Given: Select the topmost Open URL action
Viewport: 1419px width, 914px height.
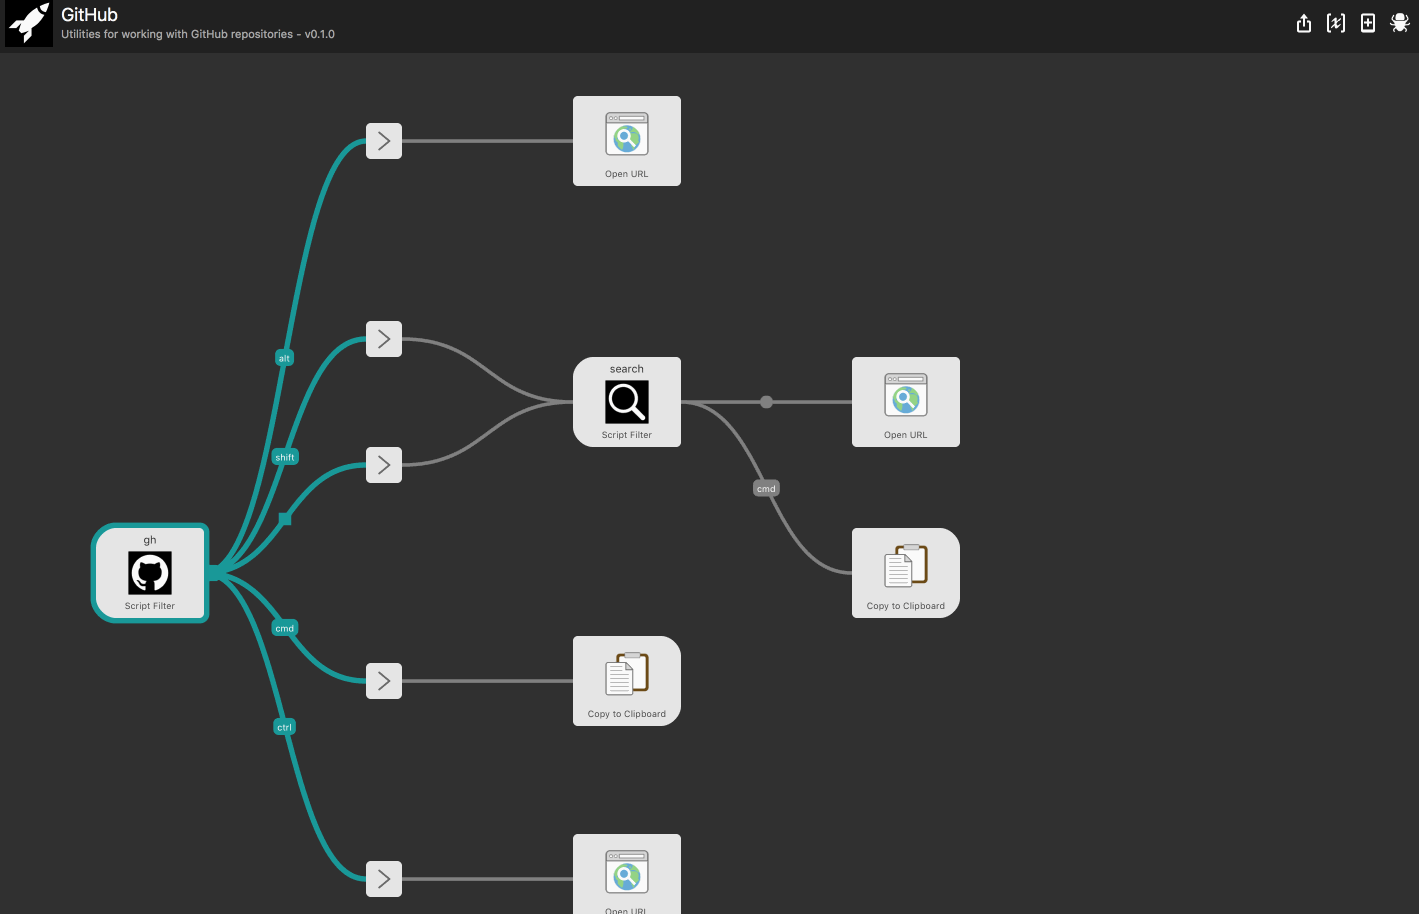Looking at the screenshot, I should click(626, 140).
